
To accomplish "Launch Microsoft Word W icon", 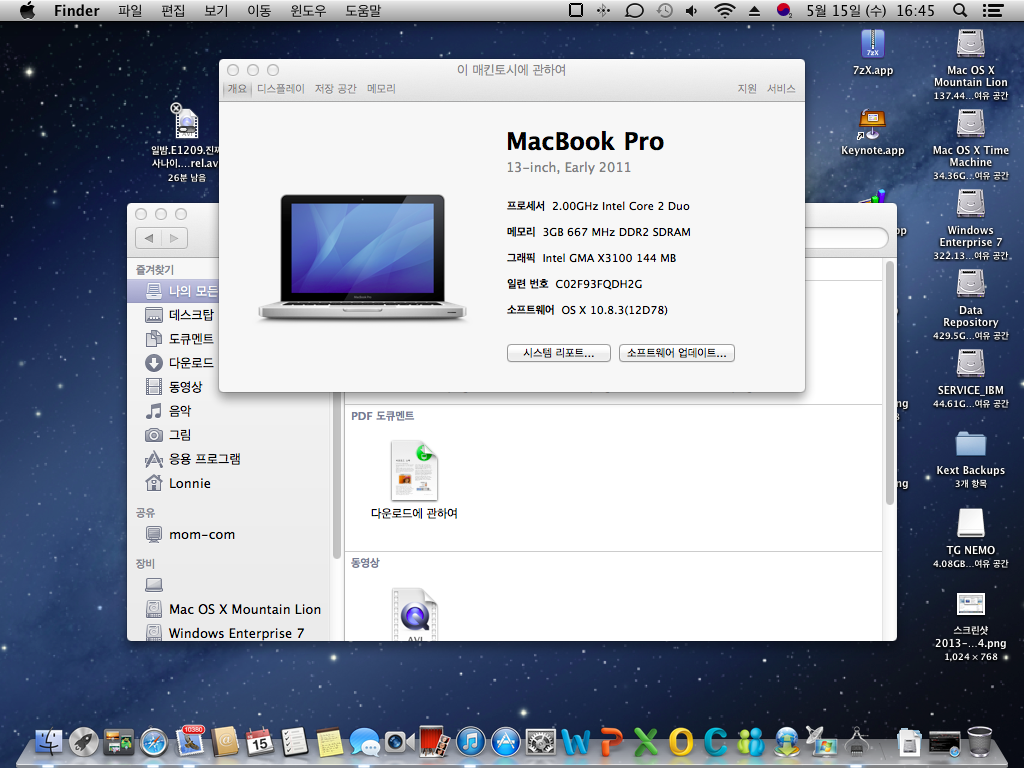I will 575,742.
